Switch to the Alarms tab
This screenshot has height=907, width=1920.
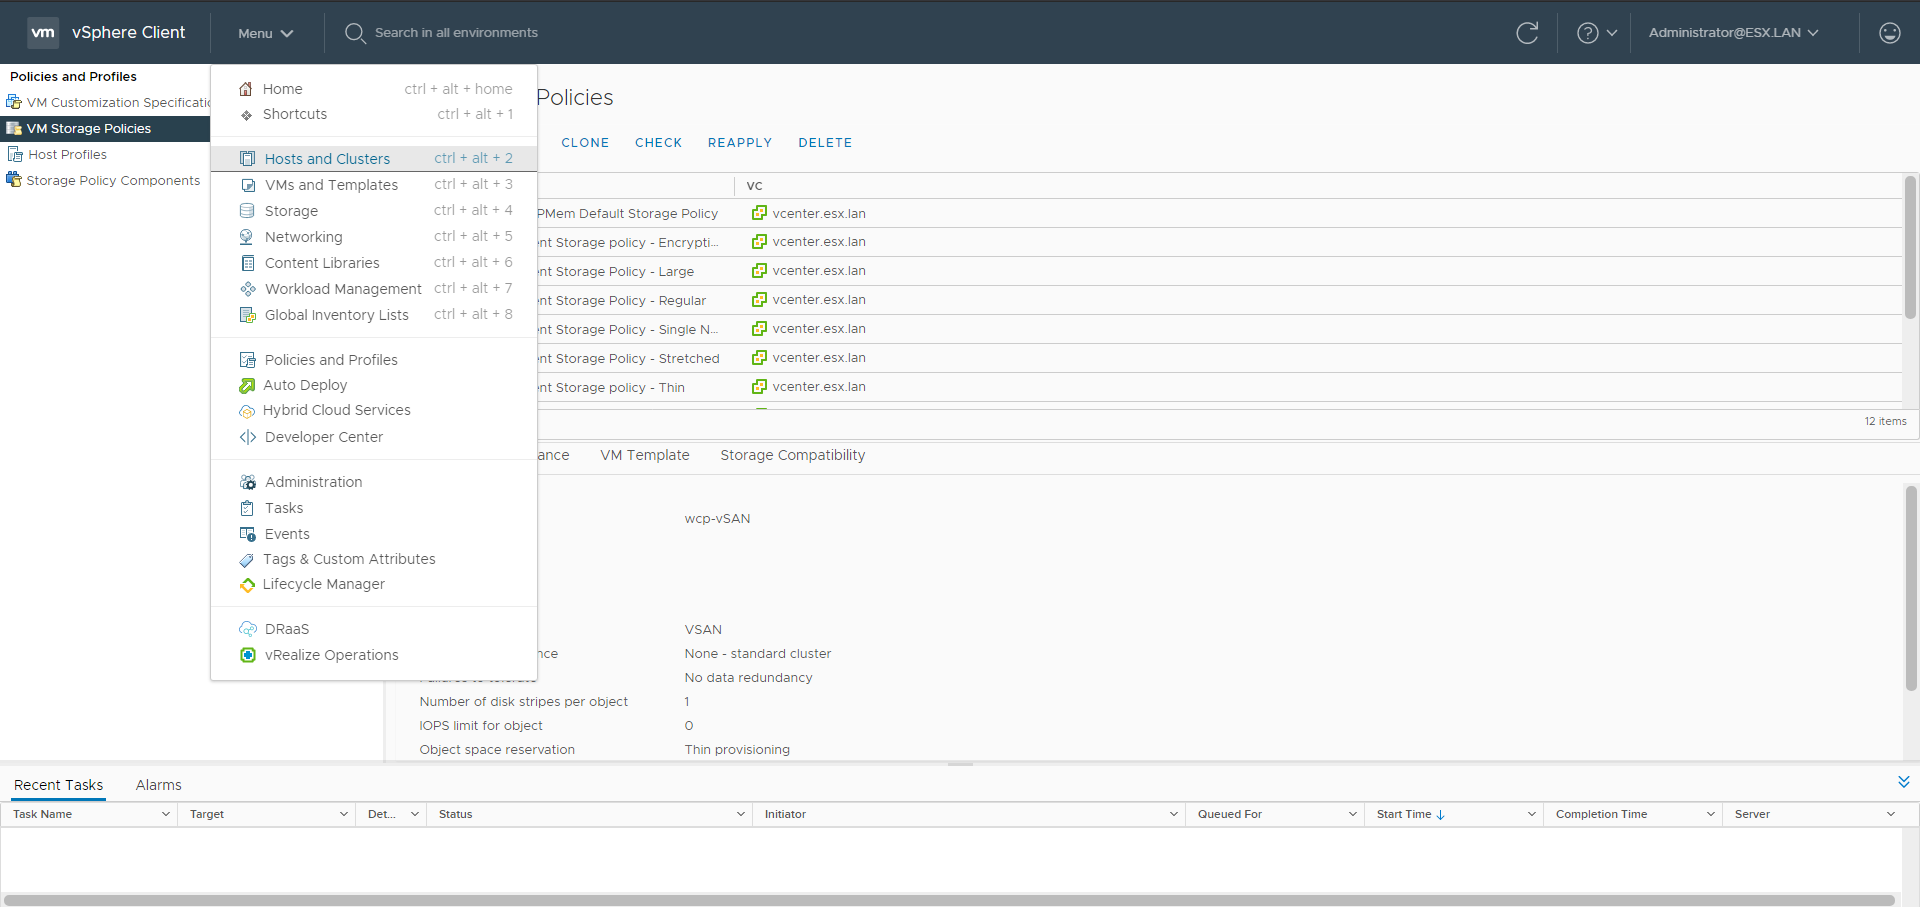[158, 785]
